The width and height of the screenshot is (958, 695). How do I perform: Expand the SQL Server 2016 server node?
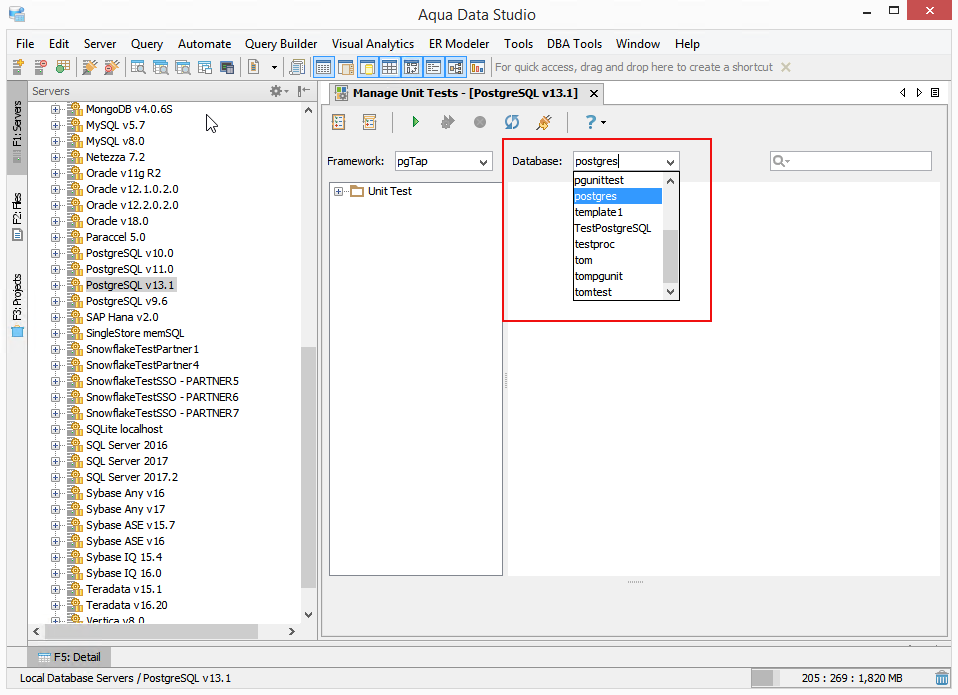pyautogui.click(x=56, y=445)
